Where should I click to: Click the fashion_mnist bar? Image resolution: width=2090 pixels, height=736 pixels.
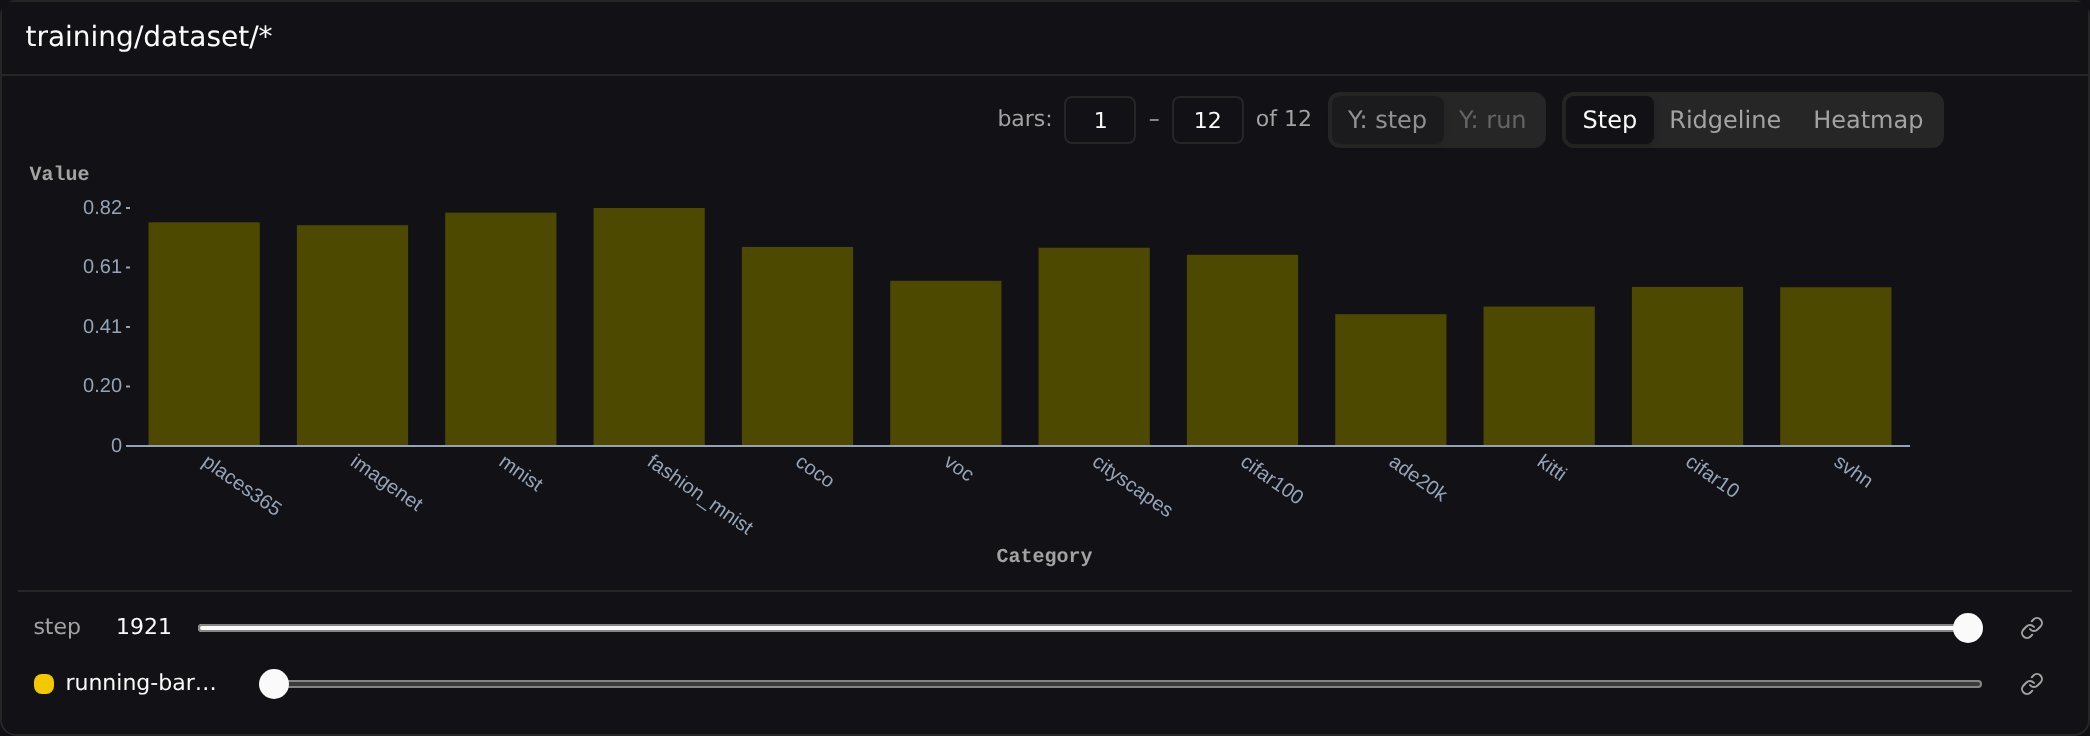pos(649,327)
